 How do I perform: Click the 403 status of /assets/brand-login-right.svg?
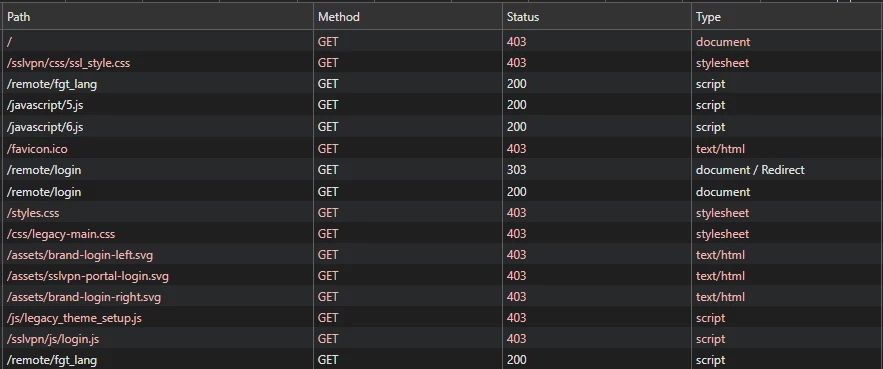(x=516, y=297)
